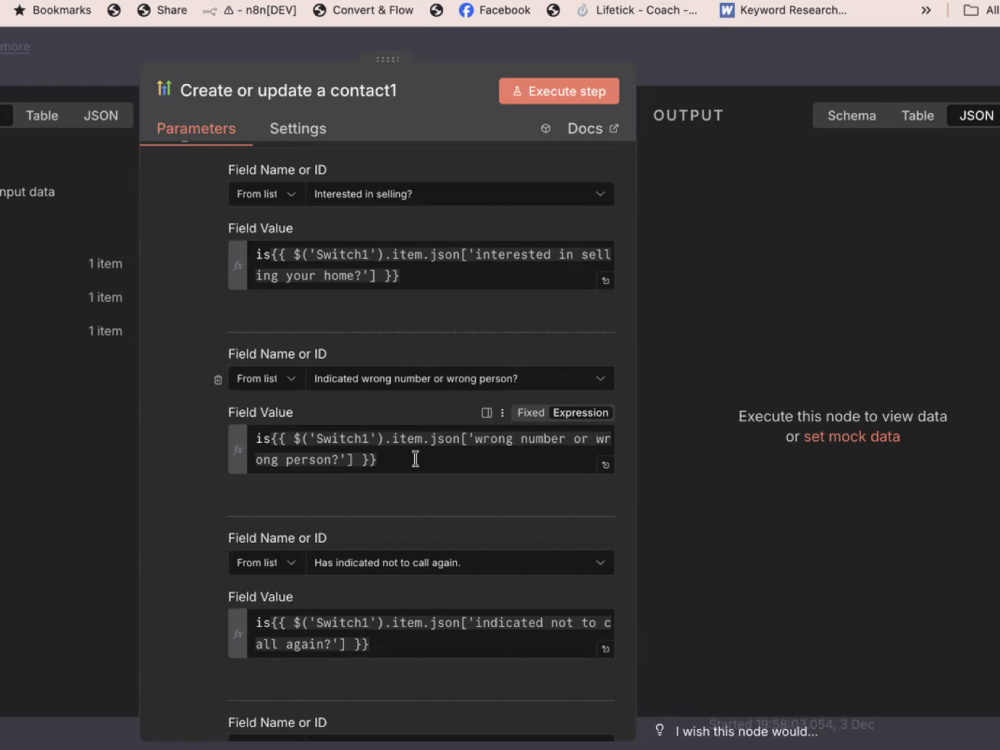Click the Execute step button
The height and width of the screenshot is (750, 1000).
tap(559, 91)
